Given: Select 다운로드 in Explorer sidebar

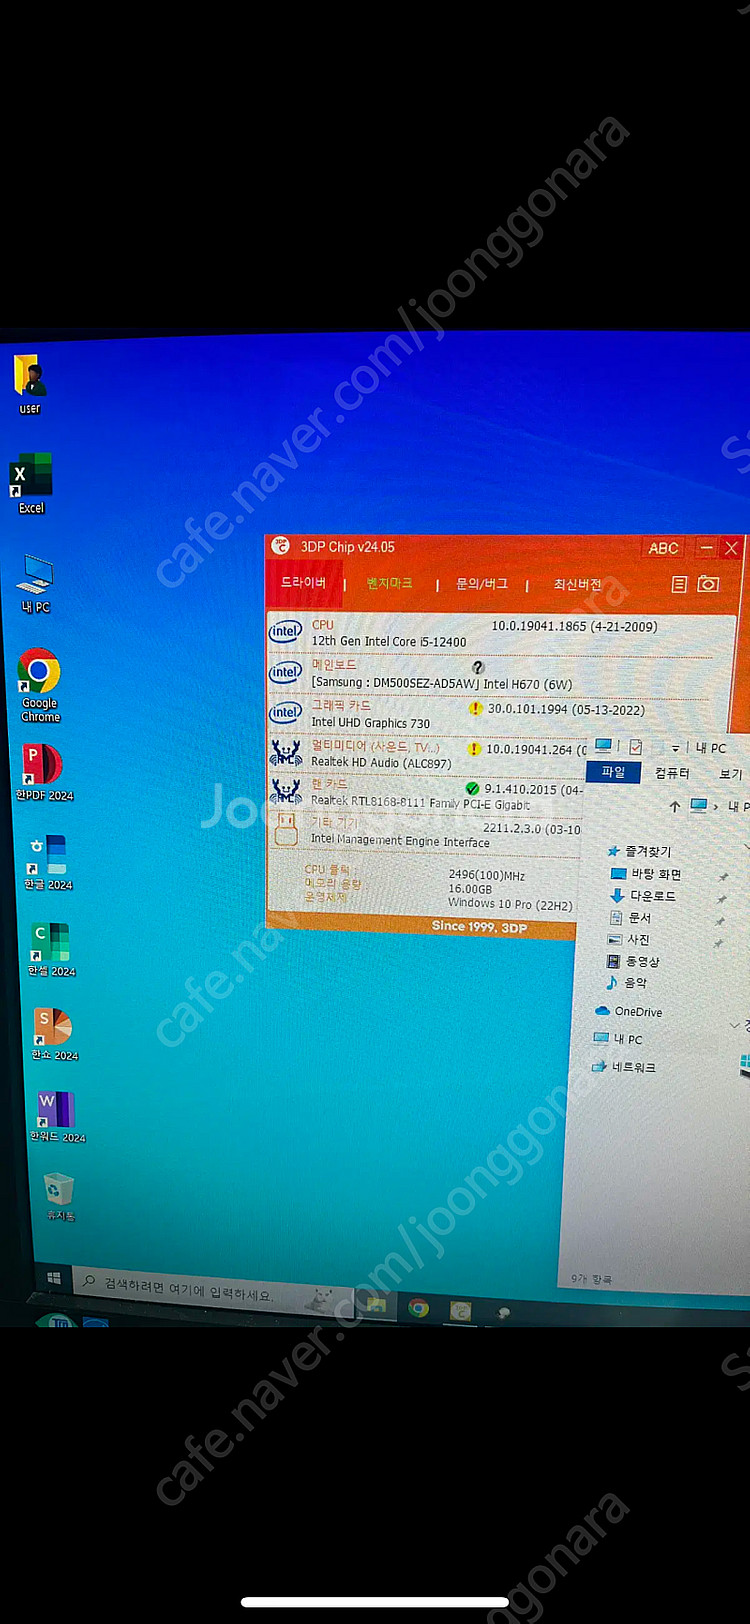Looking at the screenshot, I should point(643,895).
